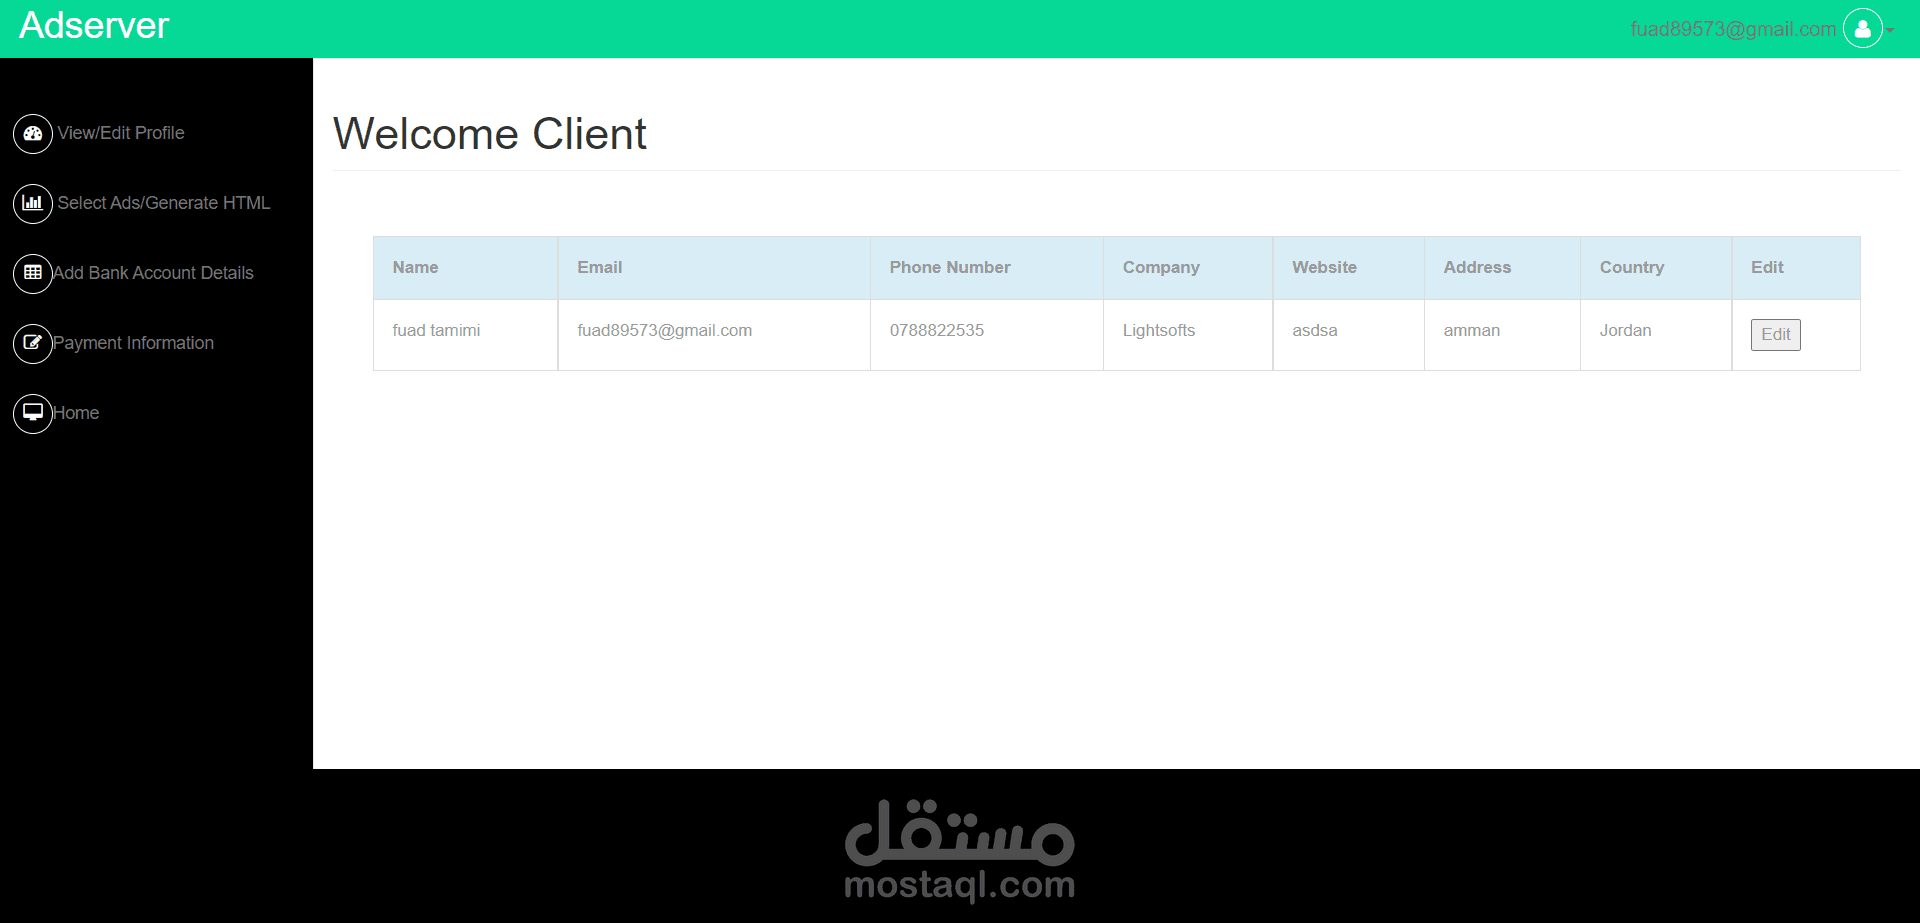Select the phone cell 0788822535
Screen dimensions: 1920x923
click(987, 335)
